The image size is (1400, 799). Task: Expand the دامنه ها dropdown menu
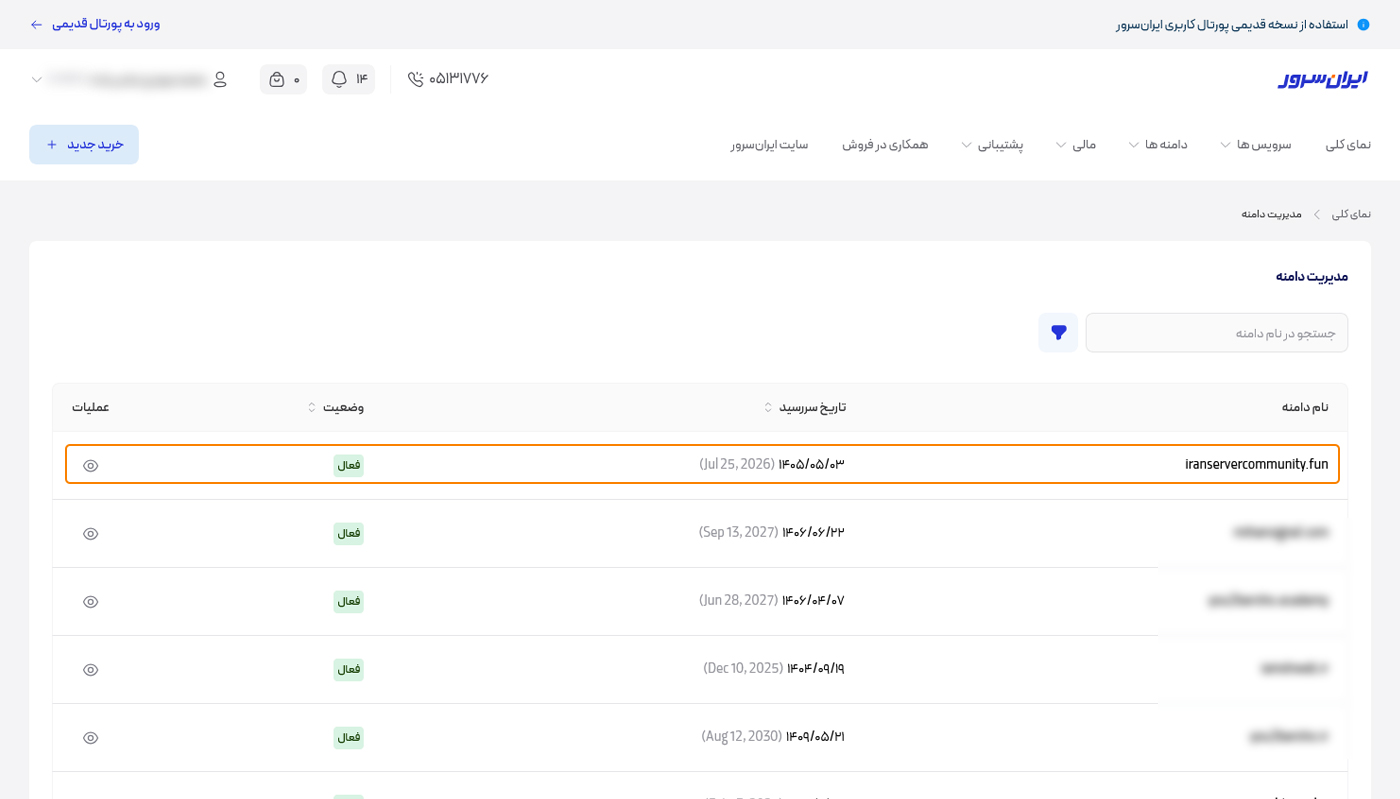1158,145
